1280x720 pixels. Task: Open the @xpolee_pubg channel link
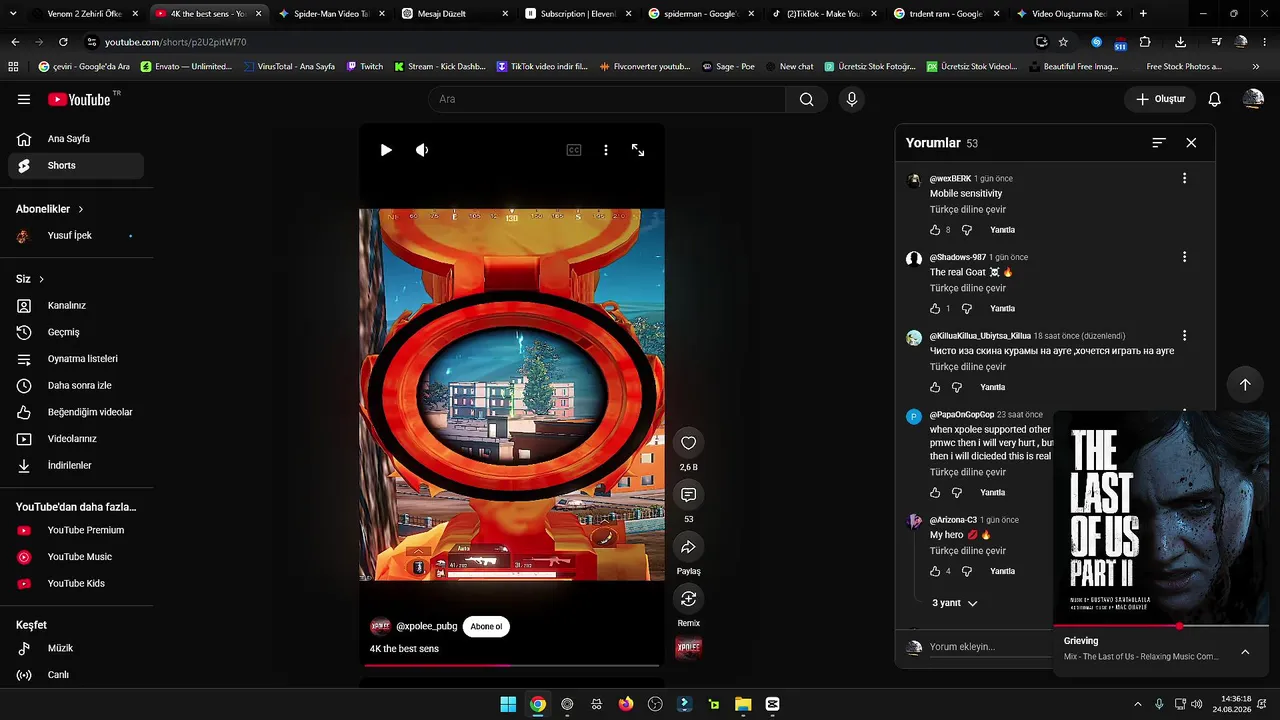(427, 626)
